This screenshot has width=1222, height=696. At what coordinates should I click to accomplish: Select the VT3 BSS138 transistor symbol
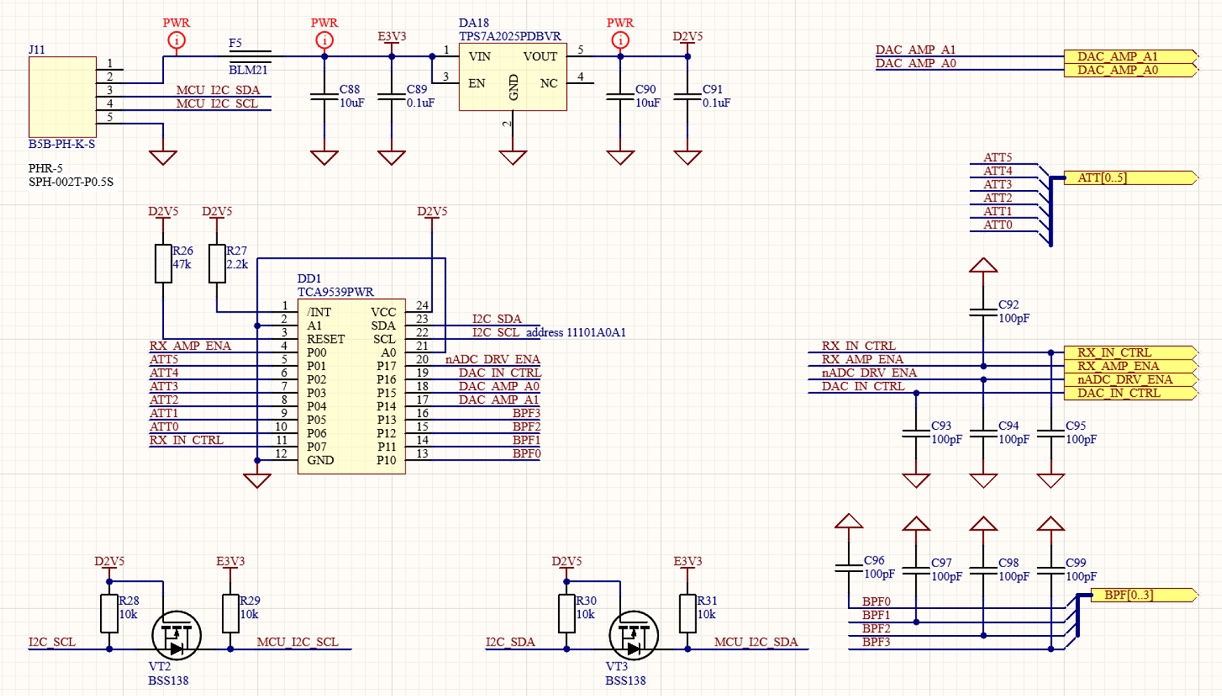(x=633, y=634)
